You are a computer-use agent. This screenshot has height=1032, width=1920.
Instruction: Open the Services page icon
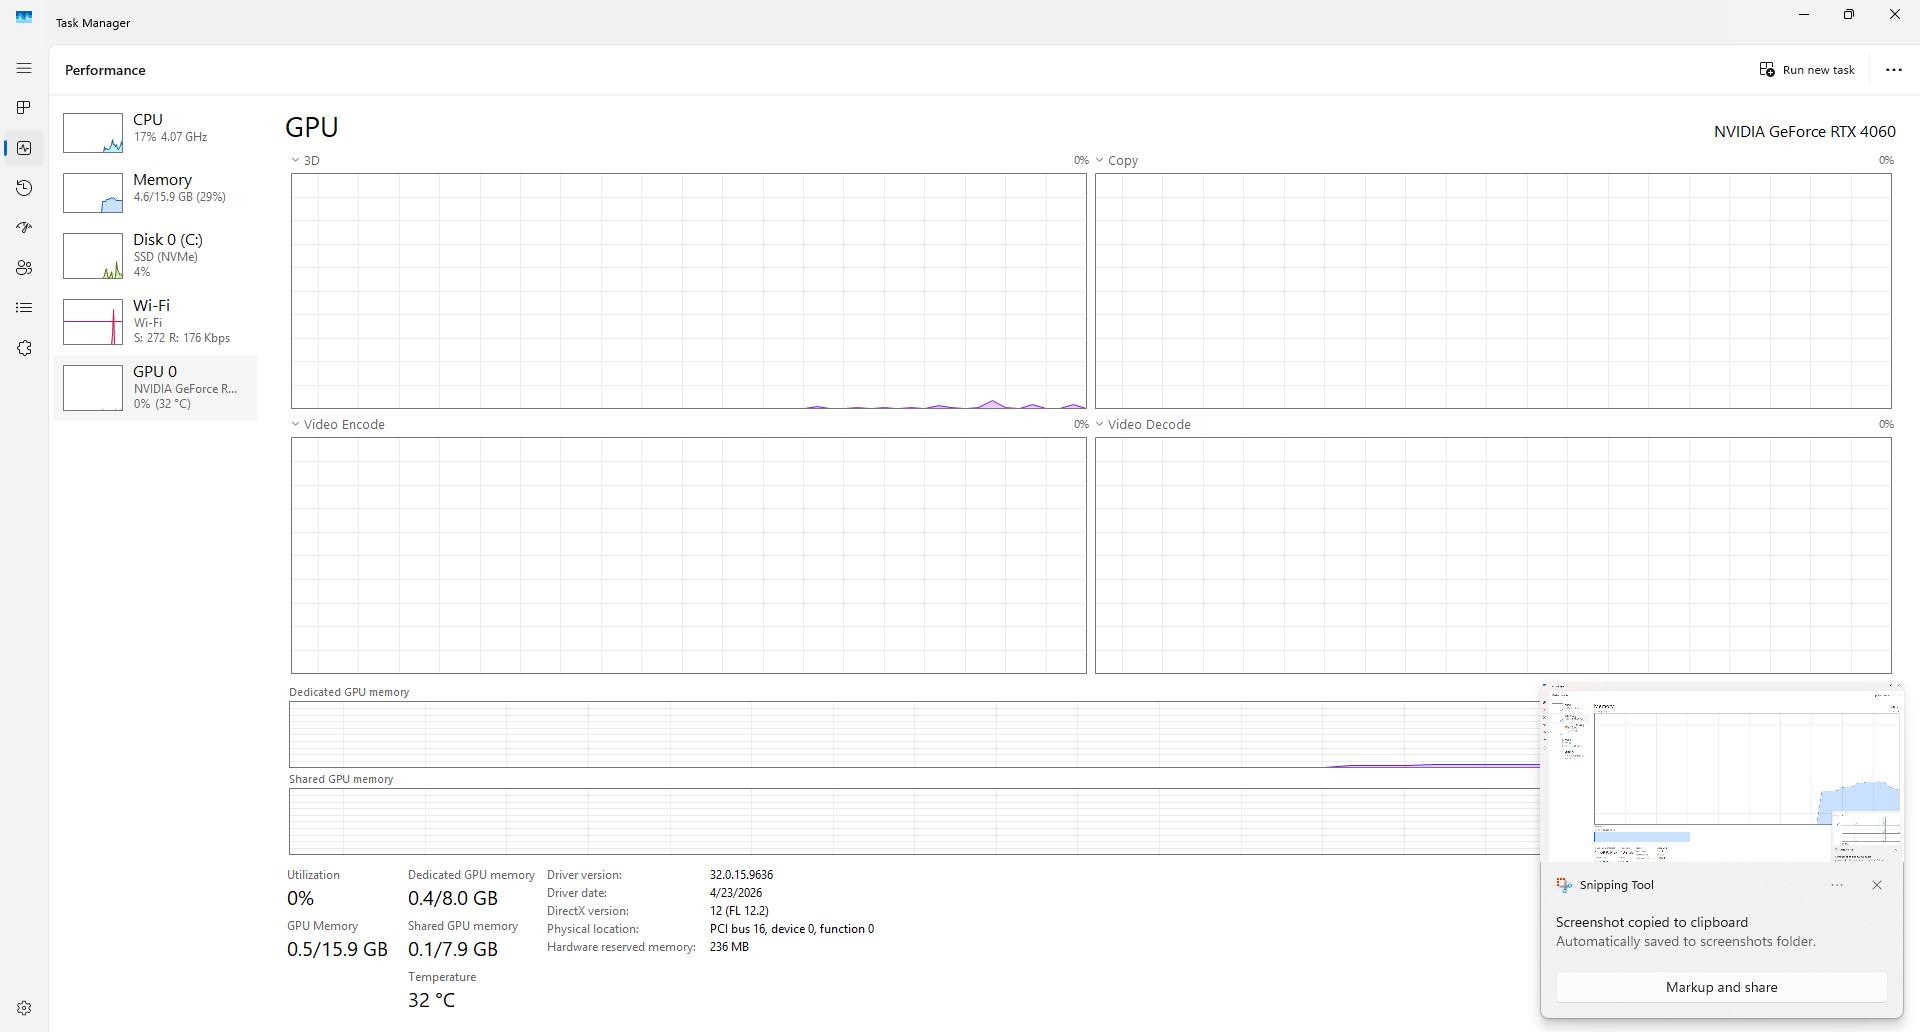24,348
